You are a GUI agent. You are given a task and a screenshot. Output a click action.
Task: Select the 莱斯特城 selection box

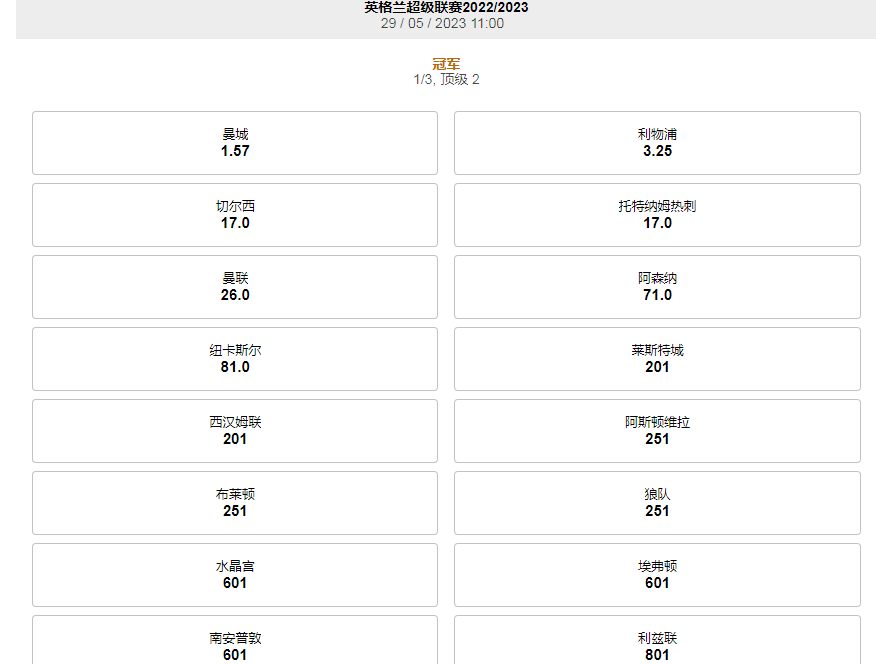click(x=657, y=359)
